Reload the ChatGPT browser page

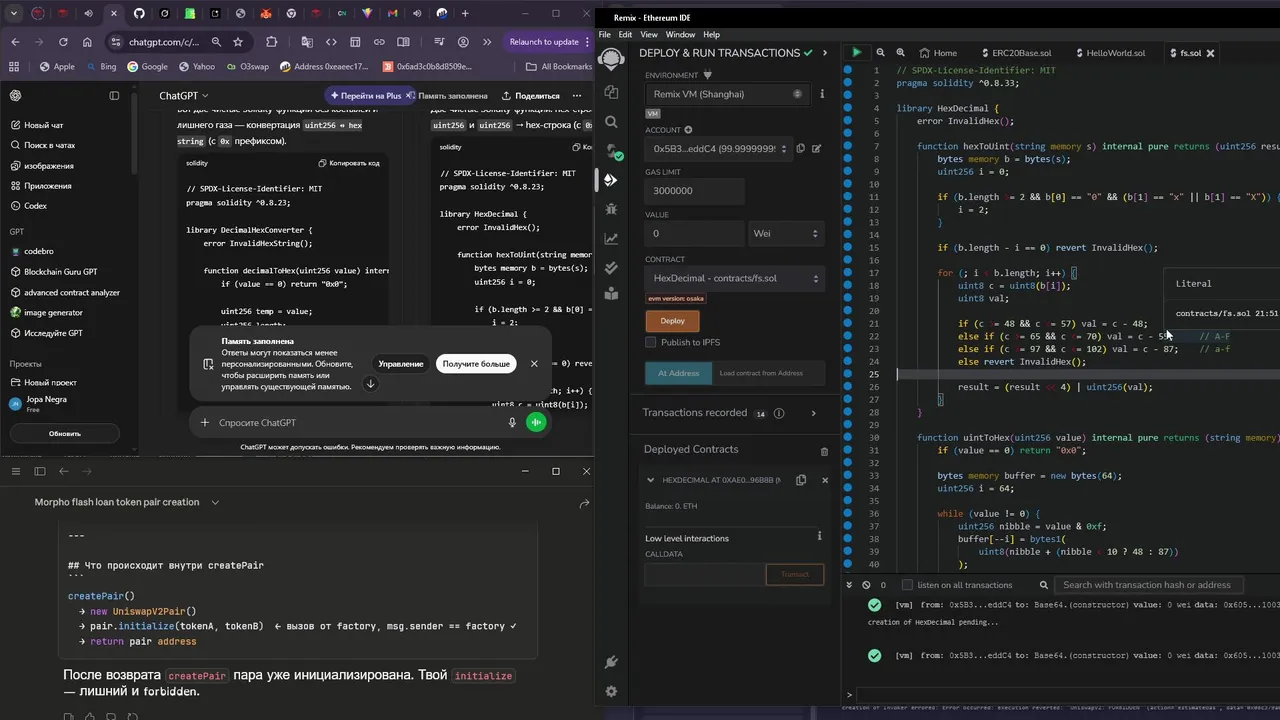click(63, 42)
